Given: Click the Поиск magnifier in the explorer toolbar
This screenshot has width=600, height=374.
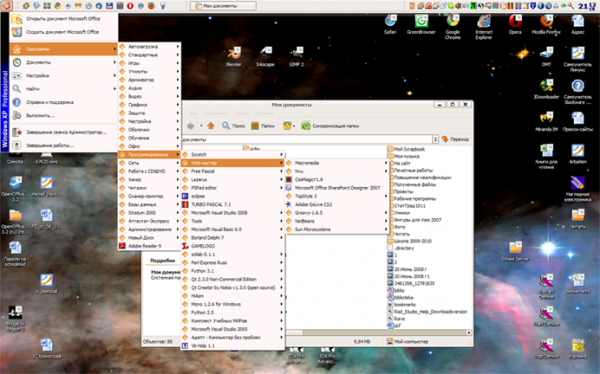Looking at the screenshot, I should (x=233, y=126).
